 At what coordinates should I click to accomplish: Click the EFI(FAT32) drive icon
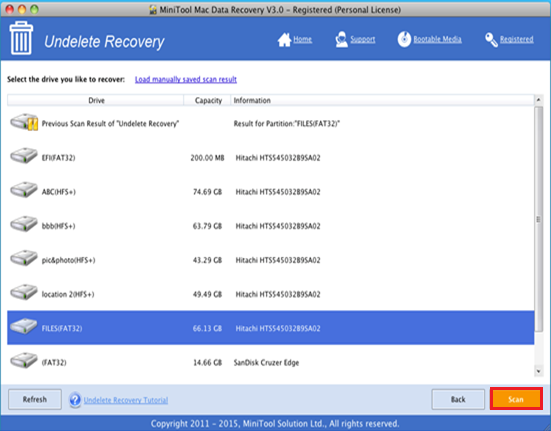coord(24,156)
